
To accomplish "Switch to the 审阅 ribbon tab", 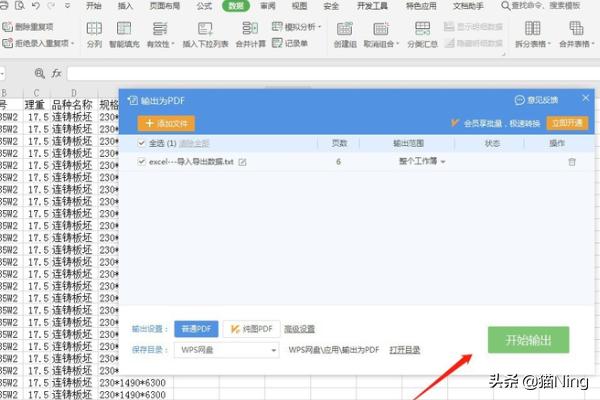I will 267,6.
